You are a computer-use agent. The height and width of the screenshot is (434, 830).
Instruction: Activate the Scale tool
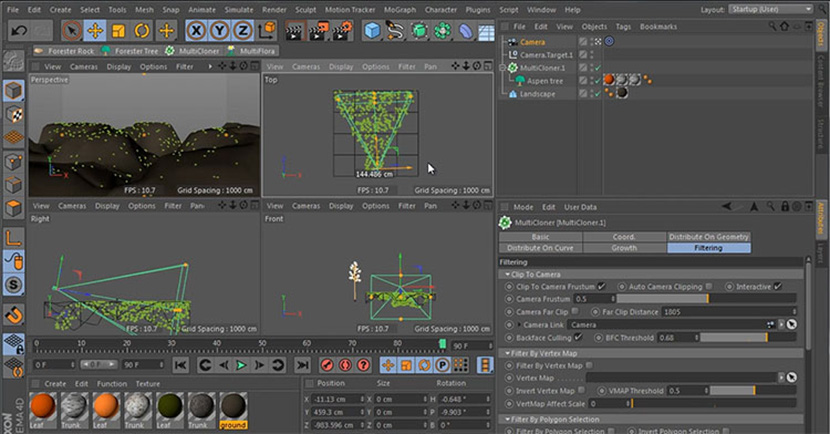pyautogui.click(x=118, y=31)
